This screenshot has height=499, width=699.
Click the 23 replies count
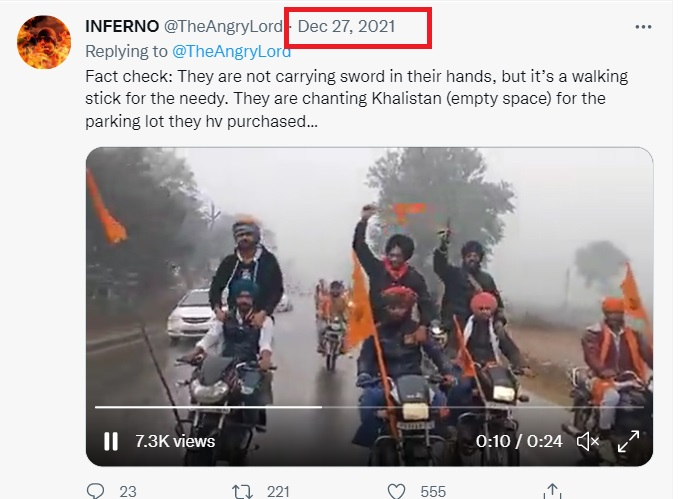click(x=127, y=491)
